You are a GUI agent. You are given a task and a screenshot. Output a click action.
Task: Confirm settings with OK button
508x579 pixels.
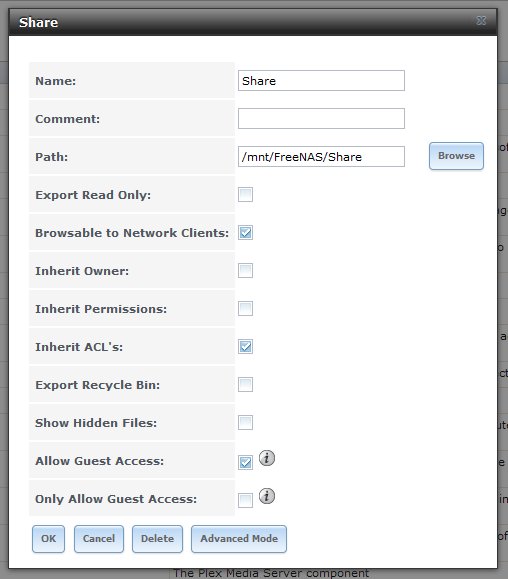pyautogui.click(x=48, y=539)
